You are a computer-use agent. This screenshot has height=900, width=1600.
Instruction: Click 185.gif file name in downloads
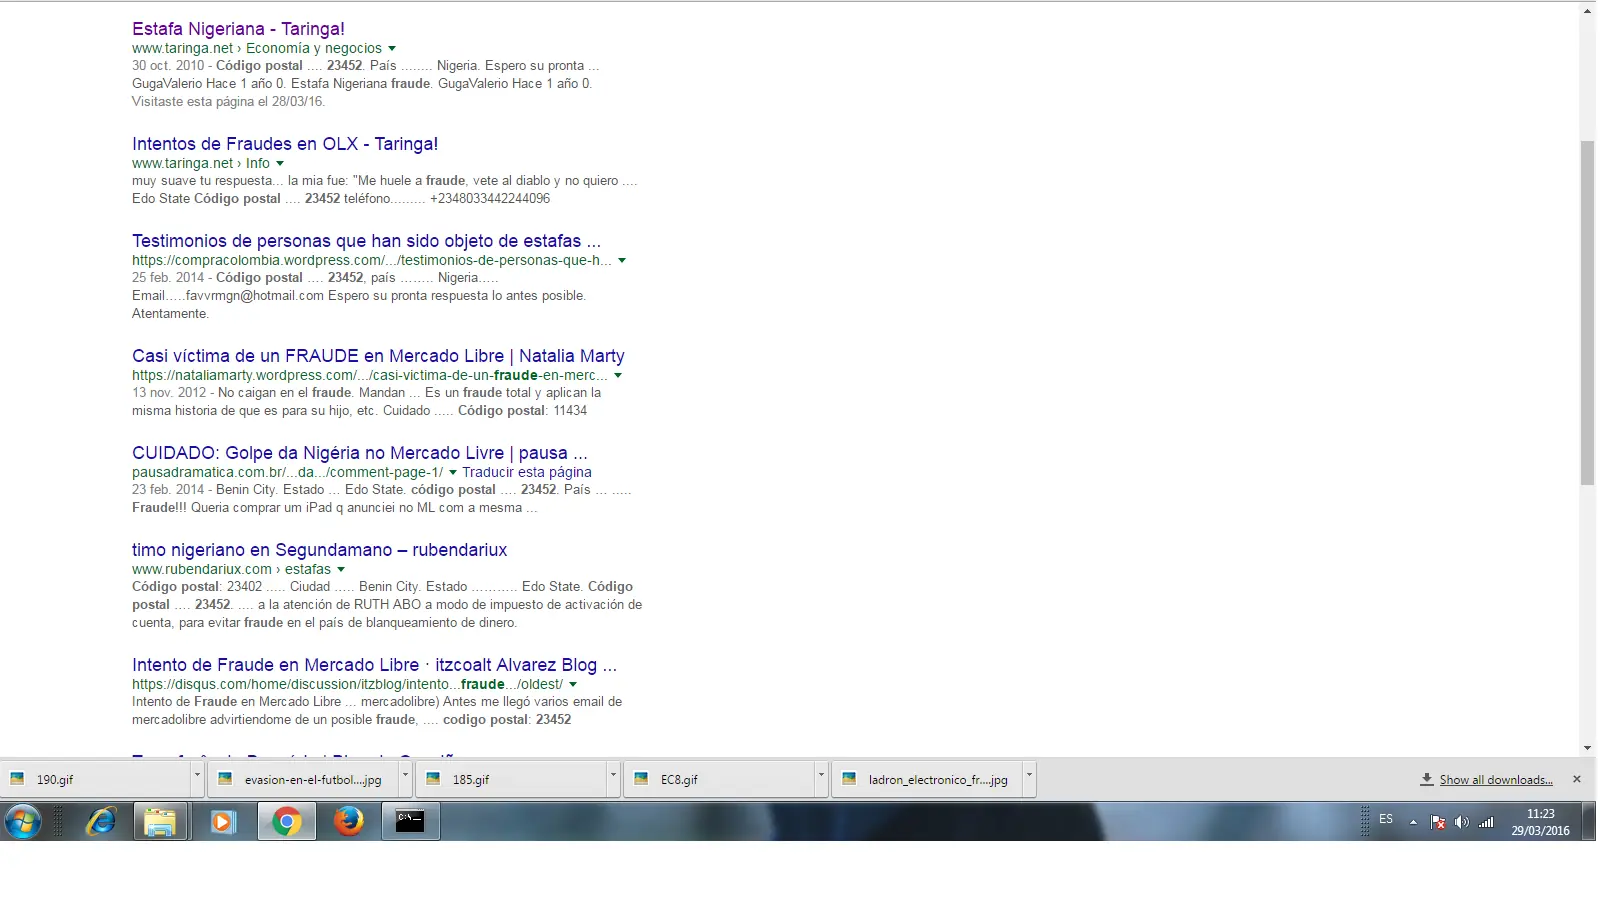coord(471,780)
